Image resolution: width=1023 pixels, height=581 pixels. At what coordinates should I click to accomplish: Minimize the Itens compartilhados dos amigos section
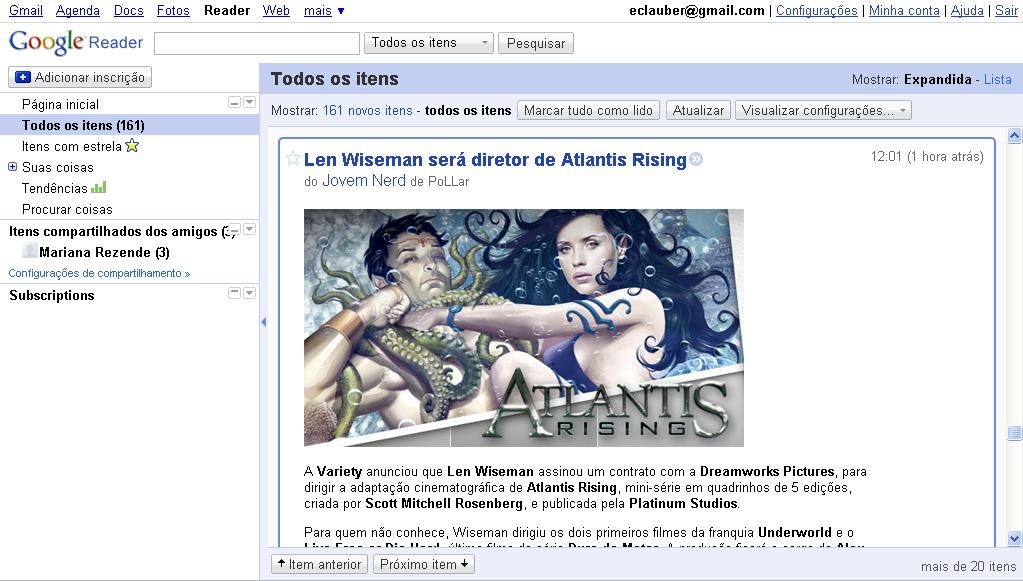(234, 230)
